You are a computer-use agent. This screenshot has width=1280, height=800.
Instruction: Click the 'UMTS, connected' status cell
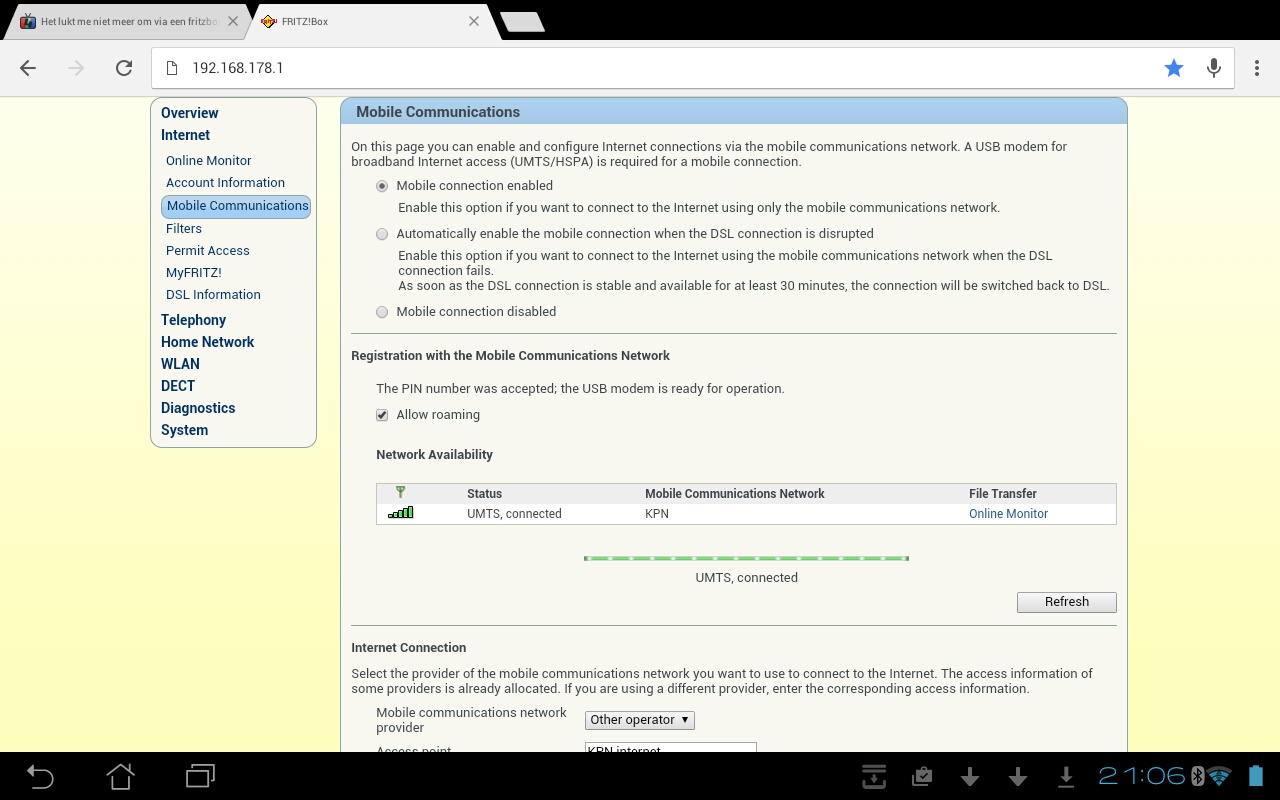pos(514,514)
